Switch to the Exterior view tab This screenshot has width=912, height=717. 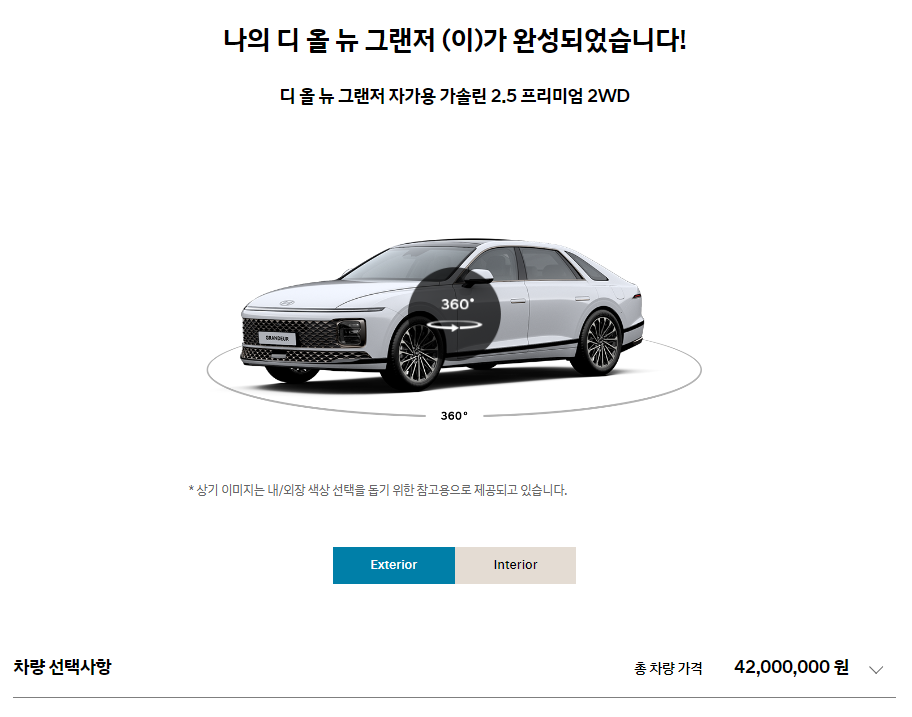[x=394, y=565]
